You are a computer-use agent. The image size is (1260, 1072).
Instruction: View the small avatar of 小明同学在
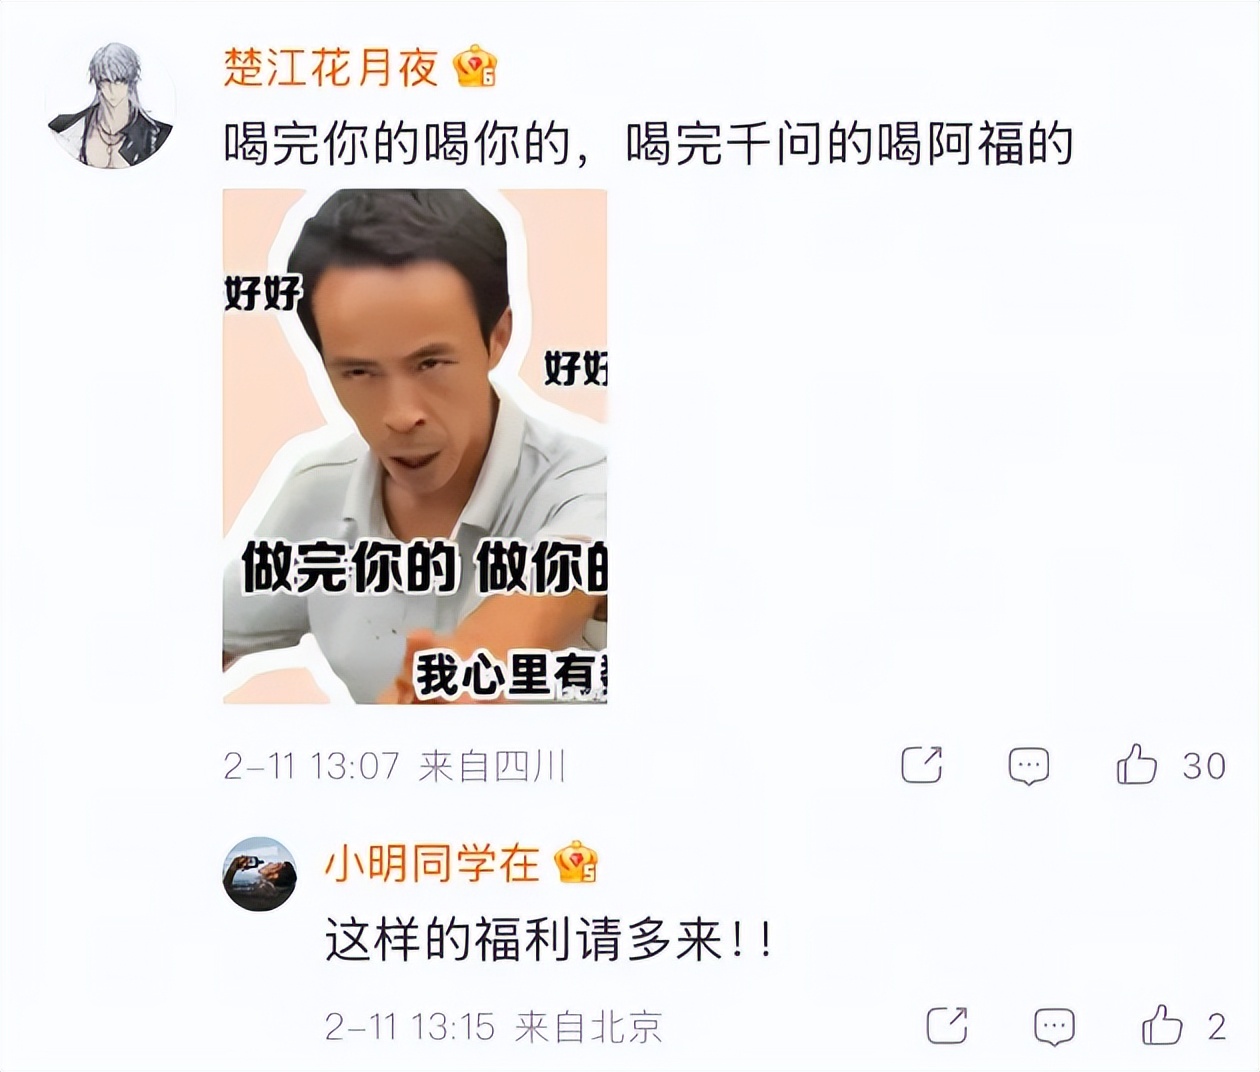click(260, 874)
